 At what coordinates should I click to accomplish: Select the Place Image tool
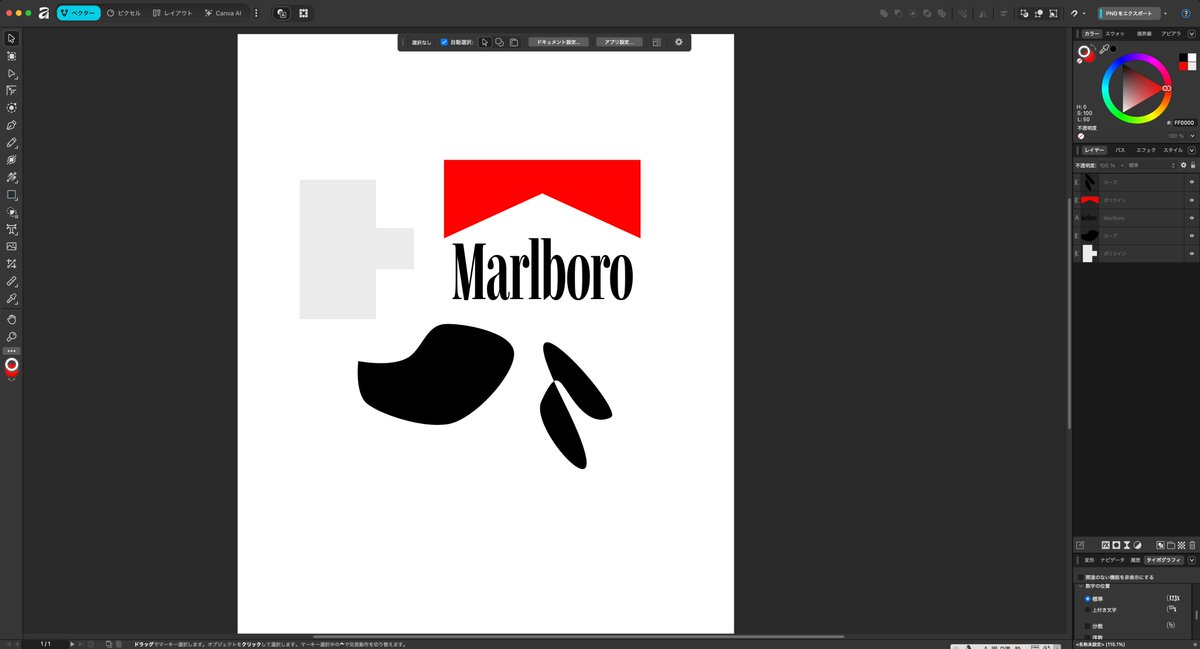[x=11, y=246]
